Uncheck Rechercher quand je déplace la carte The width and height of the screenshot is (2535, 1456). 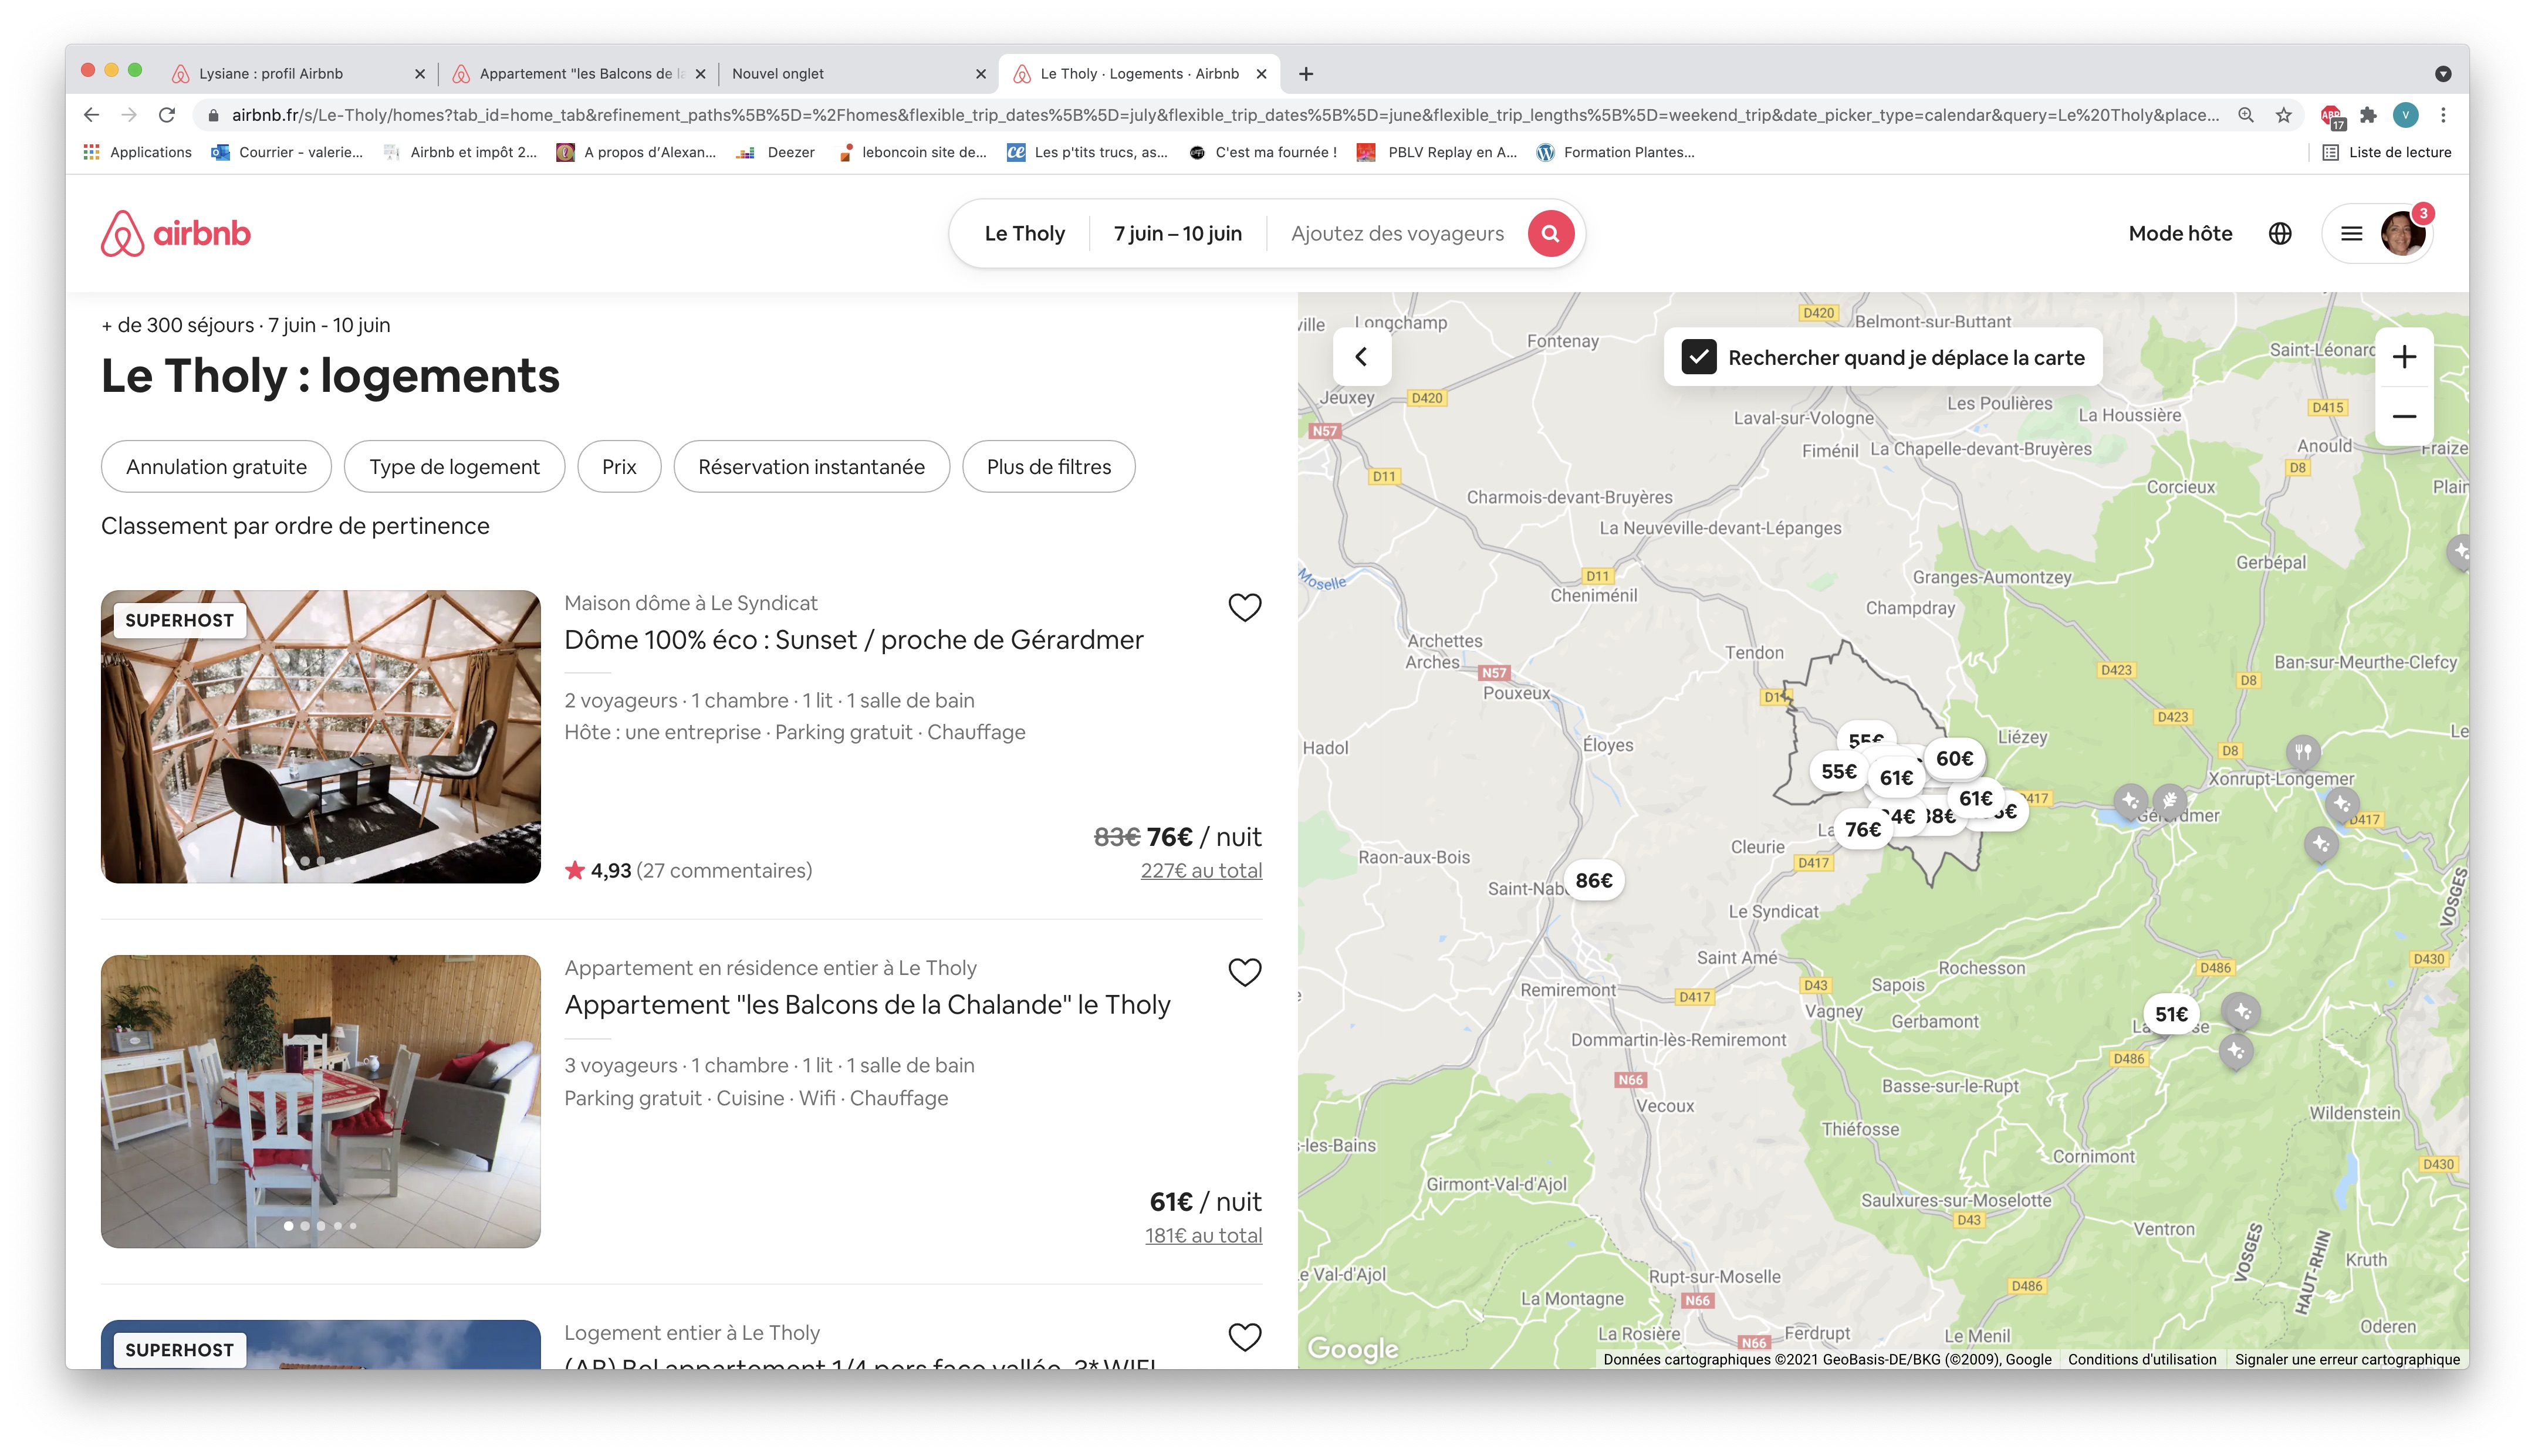click(1699, 357)
